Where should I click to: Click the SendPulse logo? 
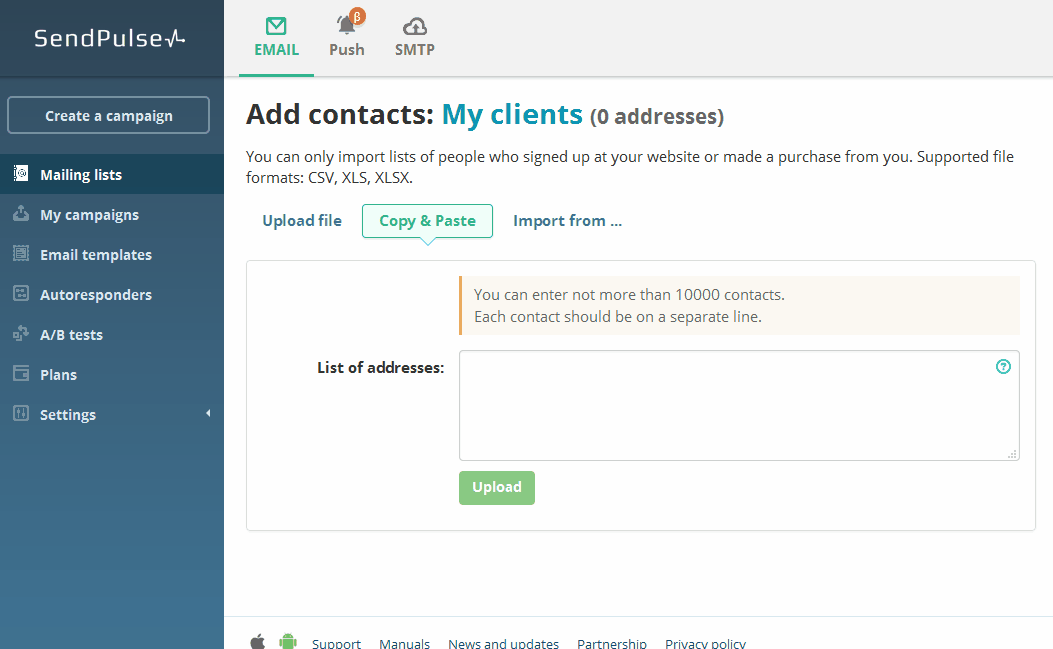[x=110, y=38]
